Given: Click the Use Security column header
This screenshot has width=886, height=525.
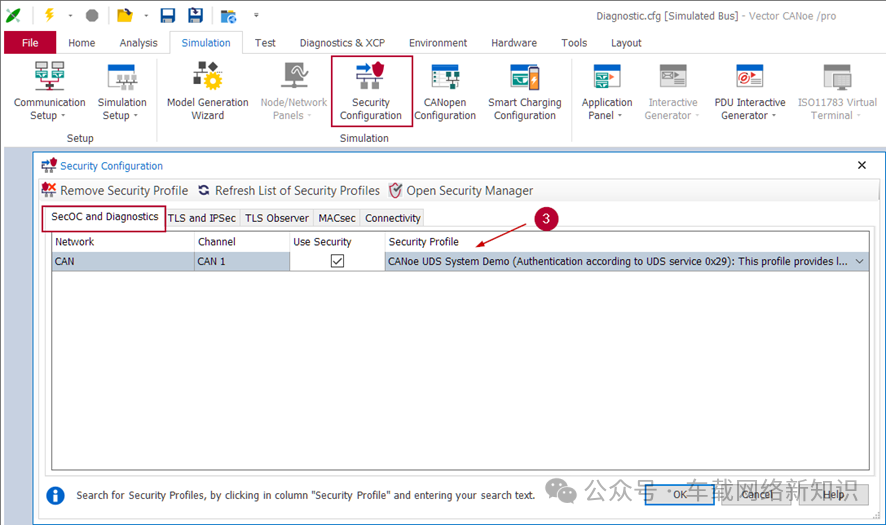Looking at the screenshot, I should [337, 242].
